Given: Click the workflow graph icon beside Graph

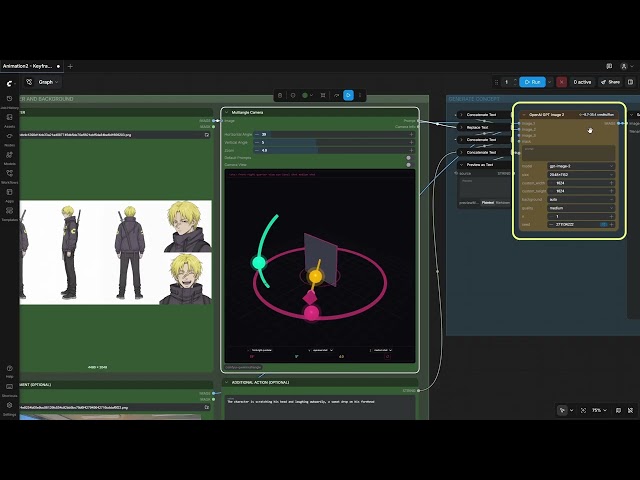Looking at the screenshot, I should pyautogui.click(x=29, y=82).
